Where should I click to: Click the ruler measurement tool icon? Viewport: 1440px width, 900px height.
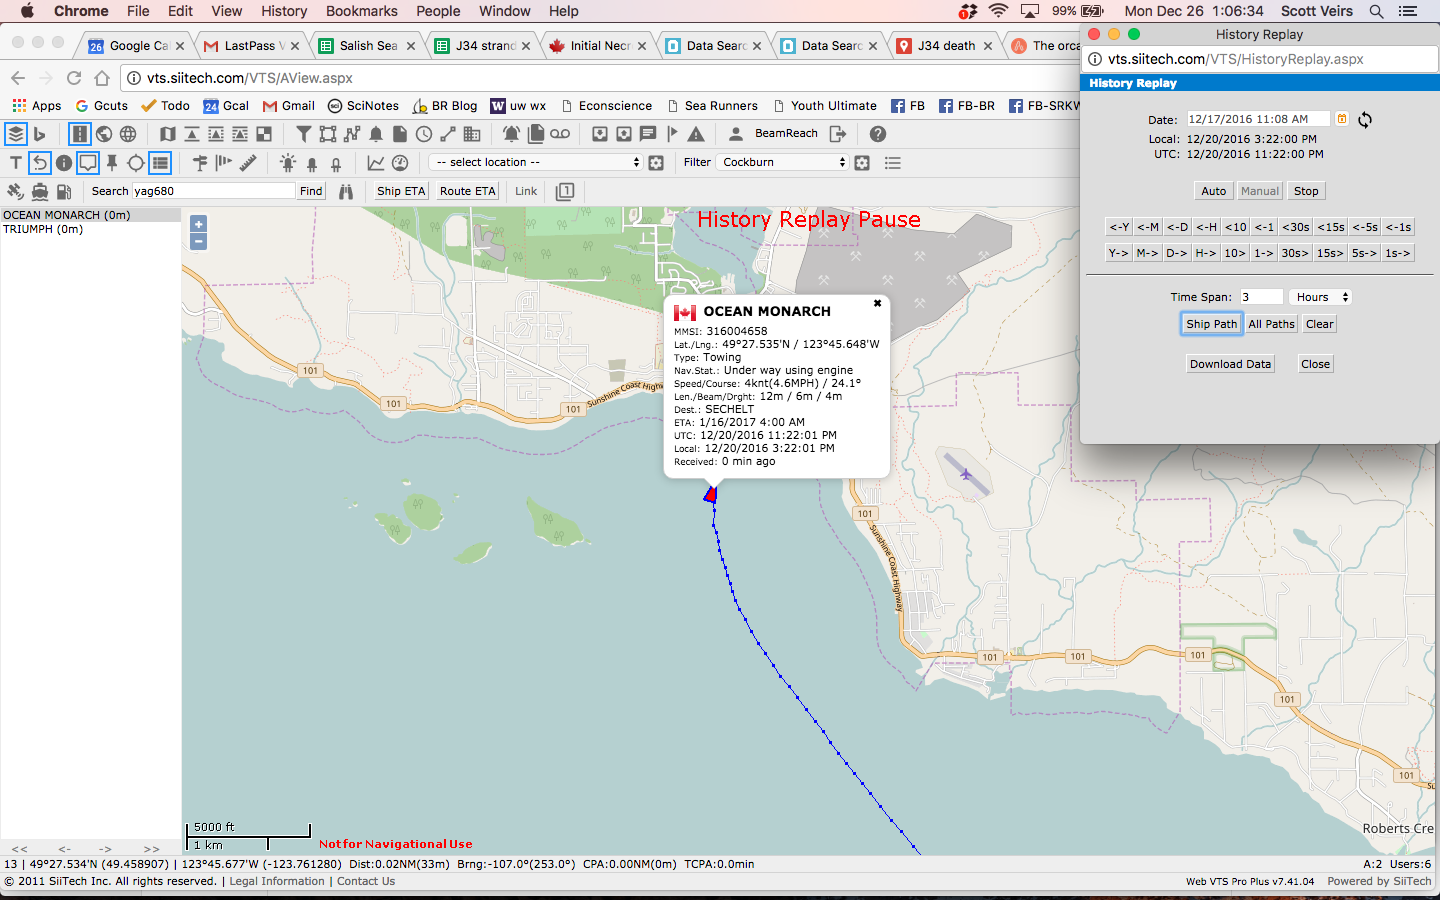(248, 163)
